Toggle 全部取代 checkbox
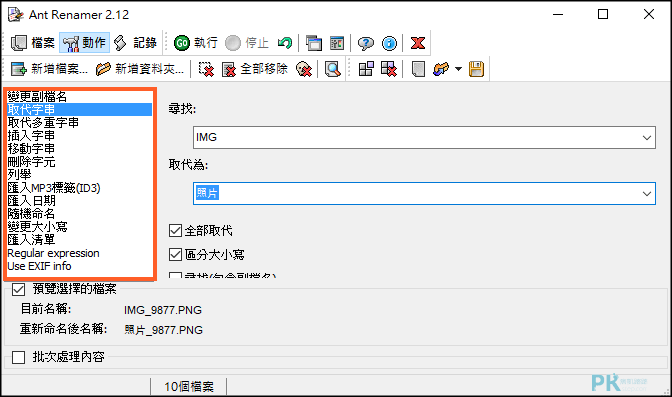This screenshot has width=672, height=397. (x=175, y=231)
